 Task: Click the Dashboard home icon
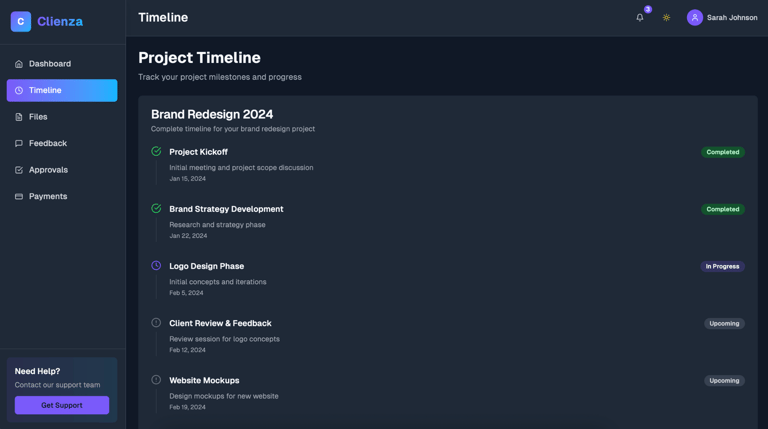(19, 64)
